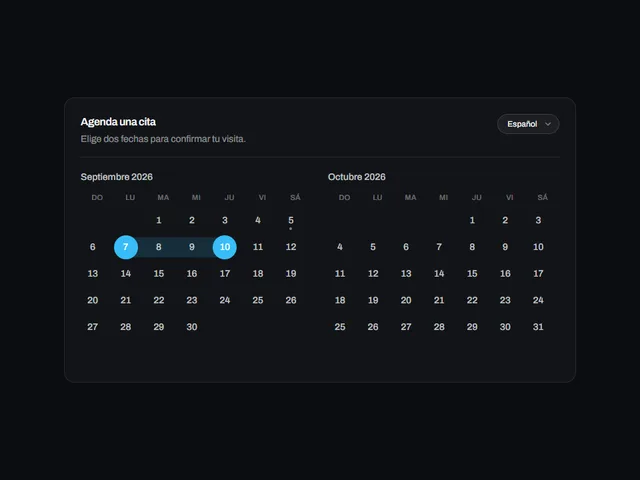Pick September 9 inside the selected range
Viewport: 640px width, 480px height.
click(x=192, y=247)
